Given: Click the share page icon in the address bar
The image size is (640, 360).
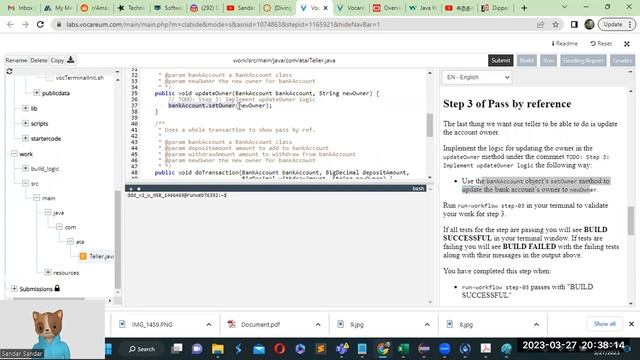Looking at the screenshot, I should coord(540,24).
